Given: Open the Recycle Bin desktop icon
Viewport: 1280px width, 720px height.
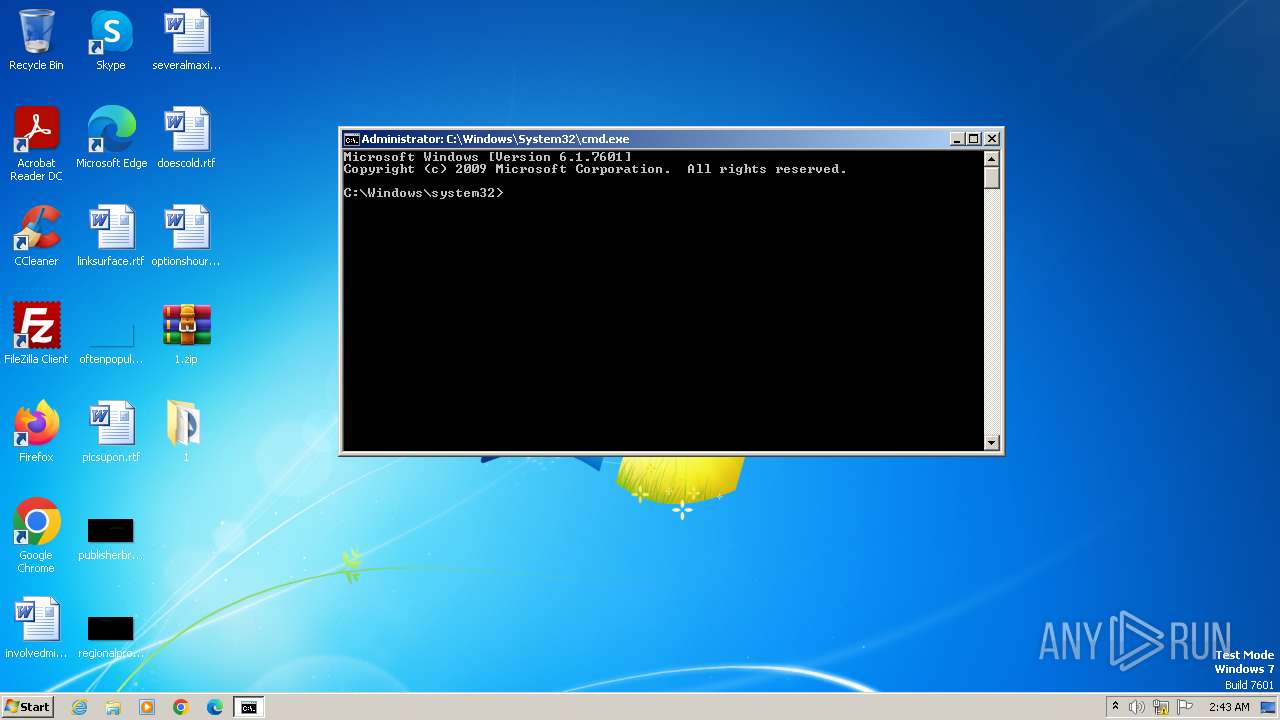Looking at the screenshot, I should point(36,40).
